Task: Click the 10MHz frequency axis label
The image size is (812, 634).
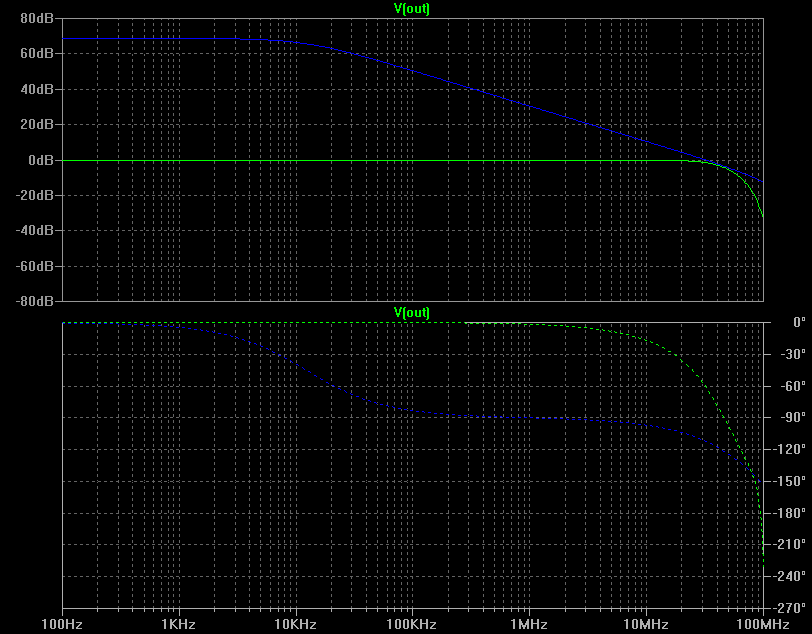Action: (x=646, y=624)
